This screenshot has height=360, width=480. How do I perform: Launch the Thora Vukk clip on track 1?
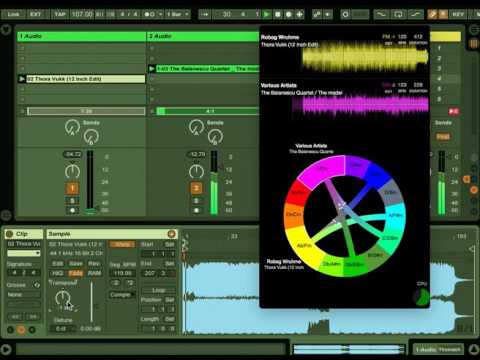[22, 79]
